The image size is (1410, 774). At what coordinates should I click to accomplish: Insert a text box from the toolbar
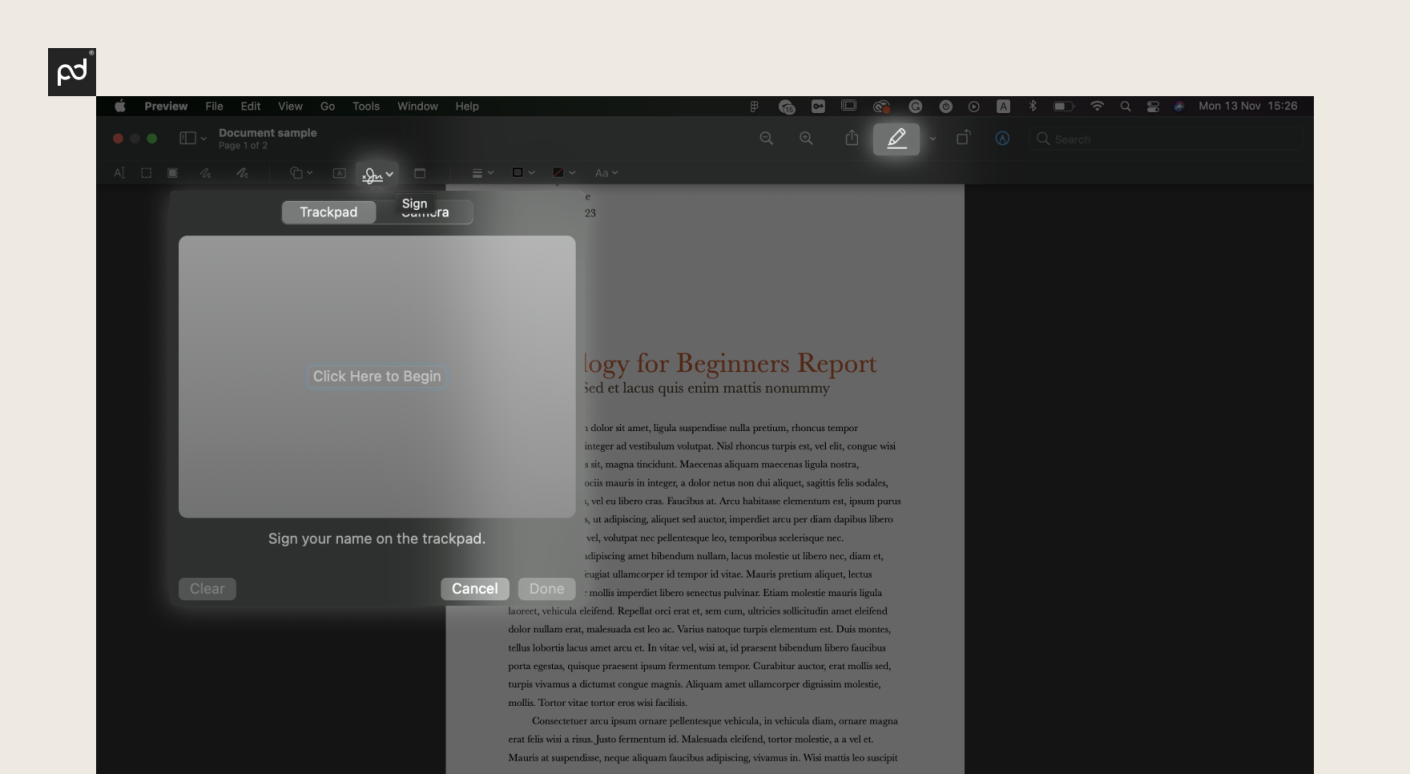339,172
